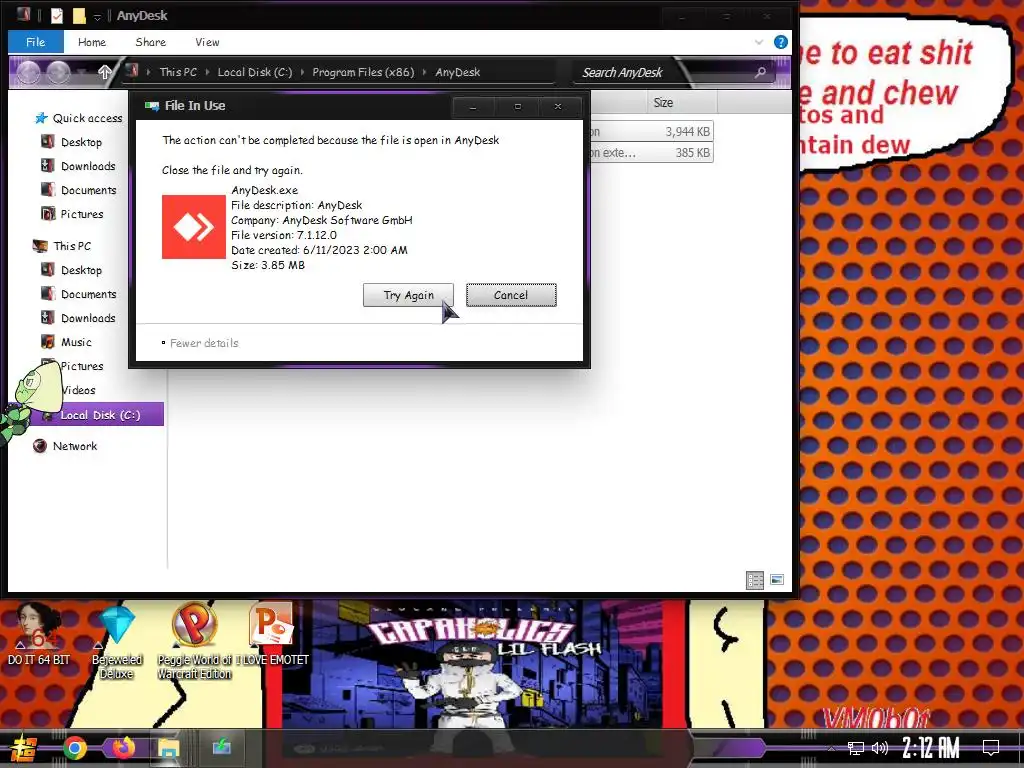The height and width of the screenshot is (768, 1024).
Task: Click Local Disk (C:) breadcrumb in address bar
Action: (255, 72)
